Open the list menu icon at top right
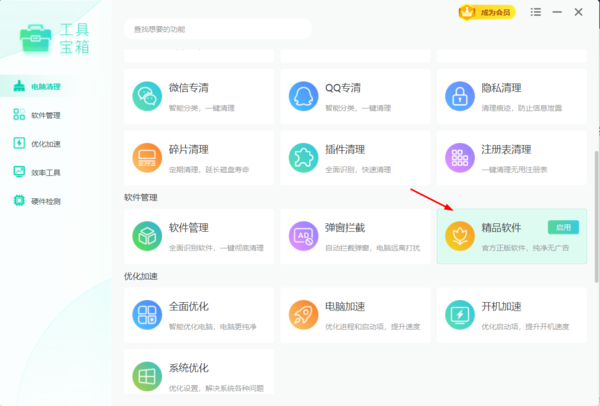Viewport: 600px width, 406px height. click(536, 12)
